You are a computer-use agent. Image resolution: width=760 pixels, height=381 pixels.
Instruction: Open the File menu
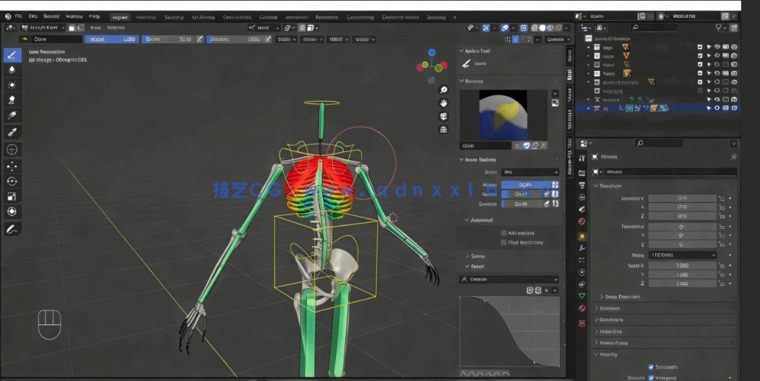(18, 16)
